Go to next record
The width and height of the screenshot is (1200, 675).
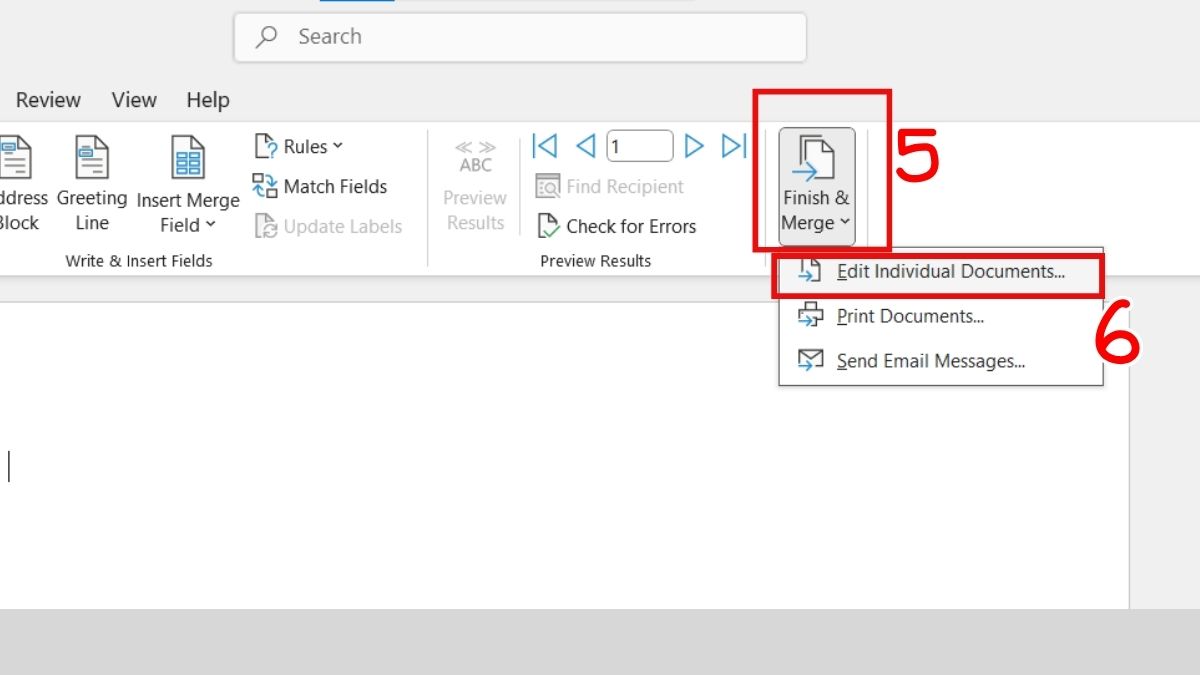click(694, 146)
